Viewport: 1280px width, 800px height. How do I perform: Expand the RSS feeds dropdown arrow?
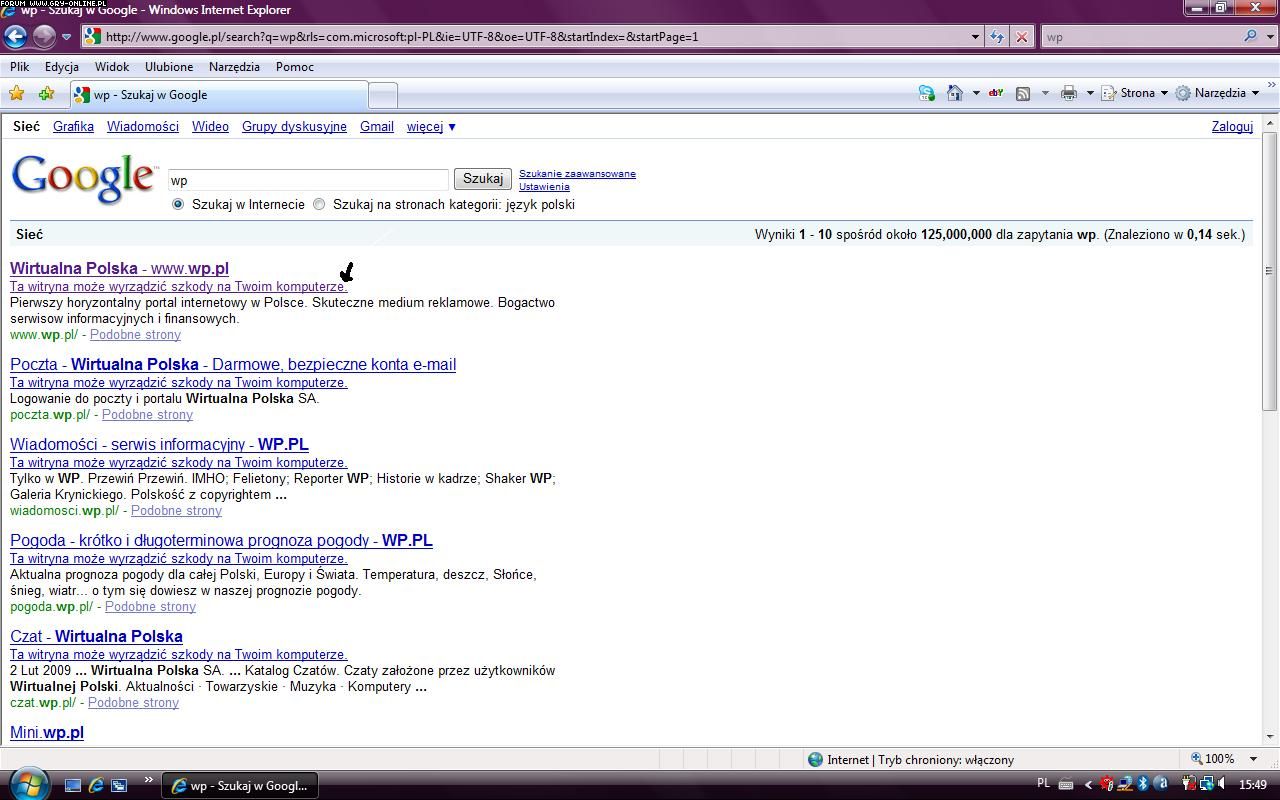(1045, 93)
